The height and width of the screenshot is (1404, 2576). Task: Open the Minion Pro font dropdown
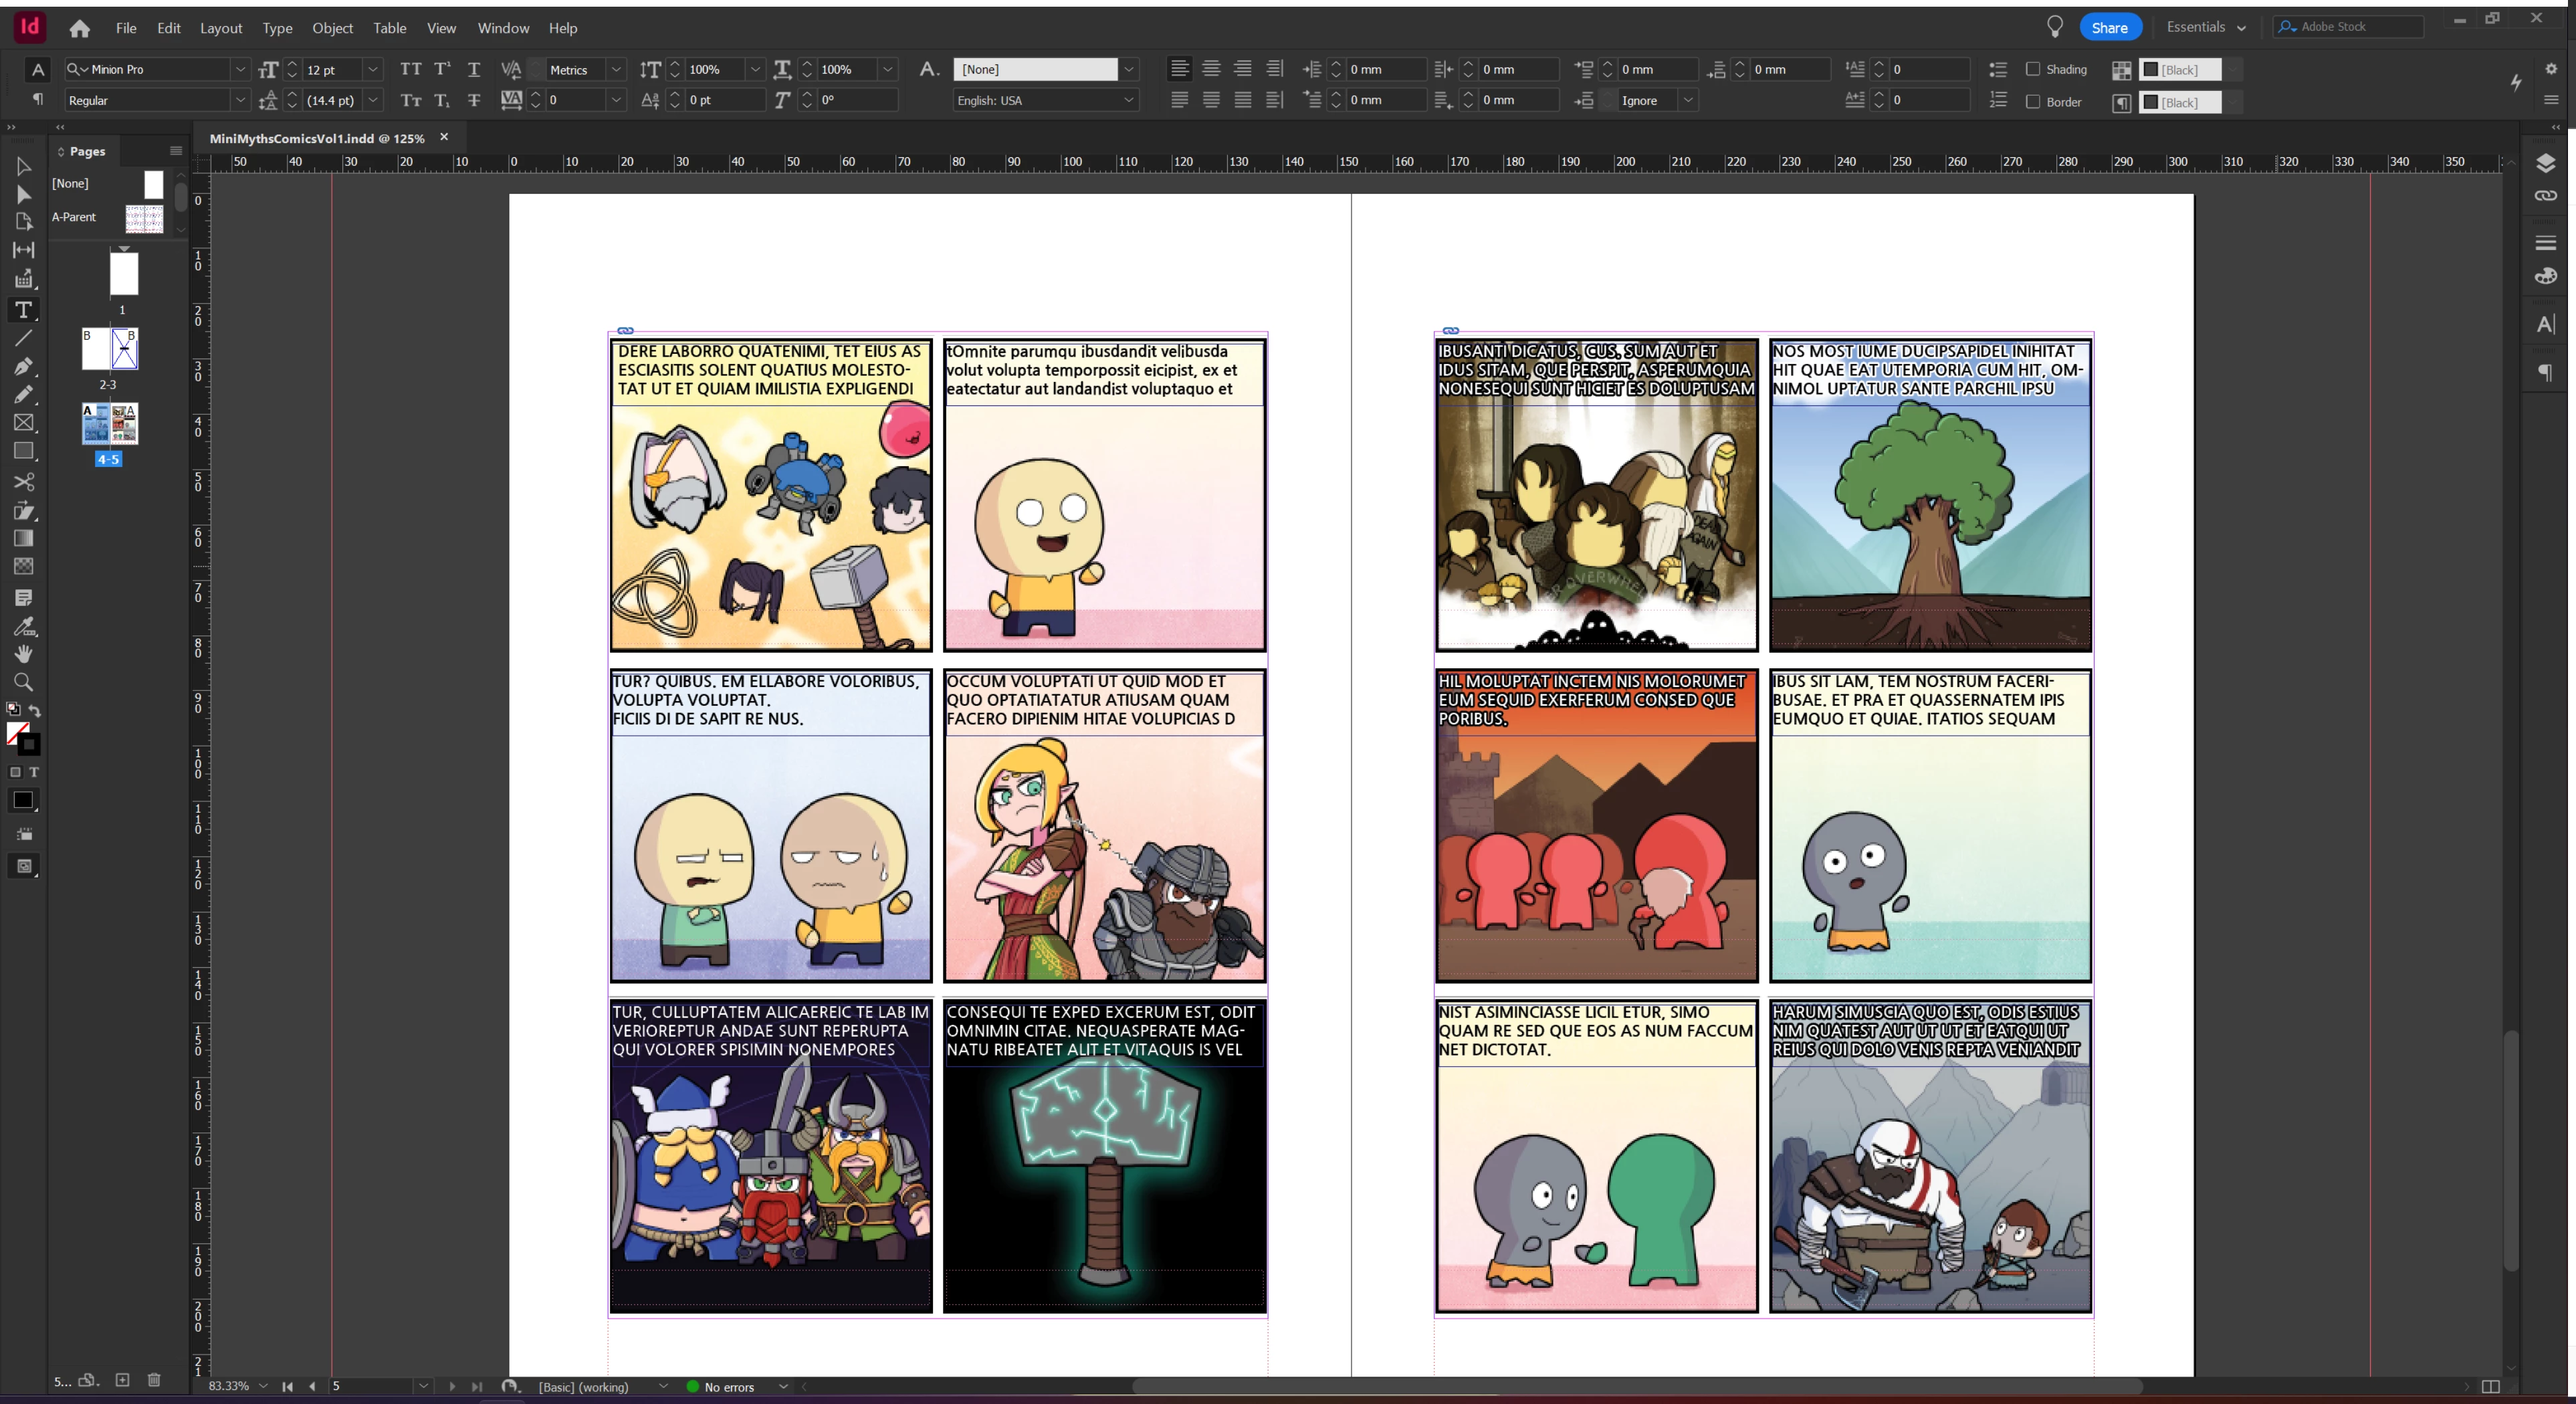[240, 69]
